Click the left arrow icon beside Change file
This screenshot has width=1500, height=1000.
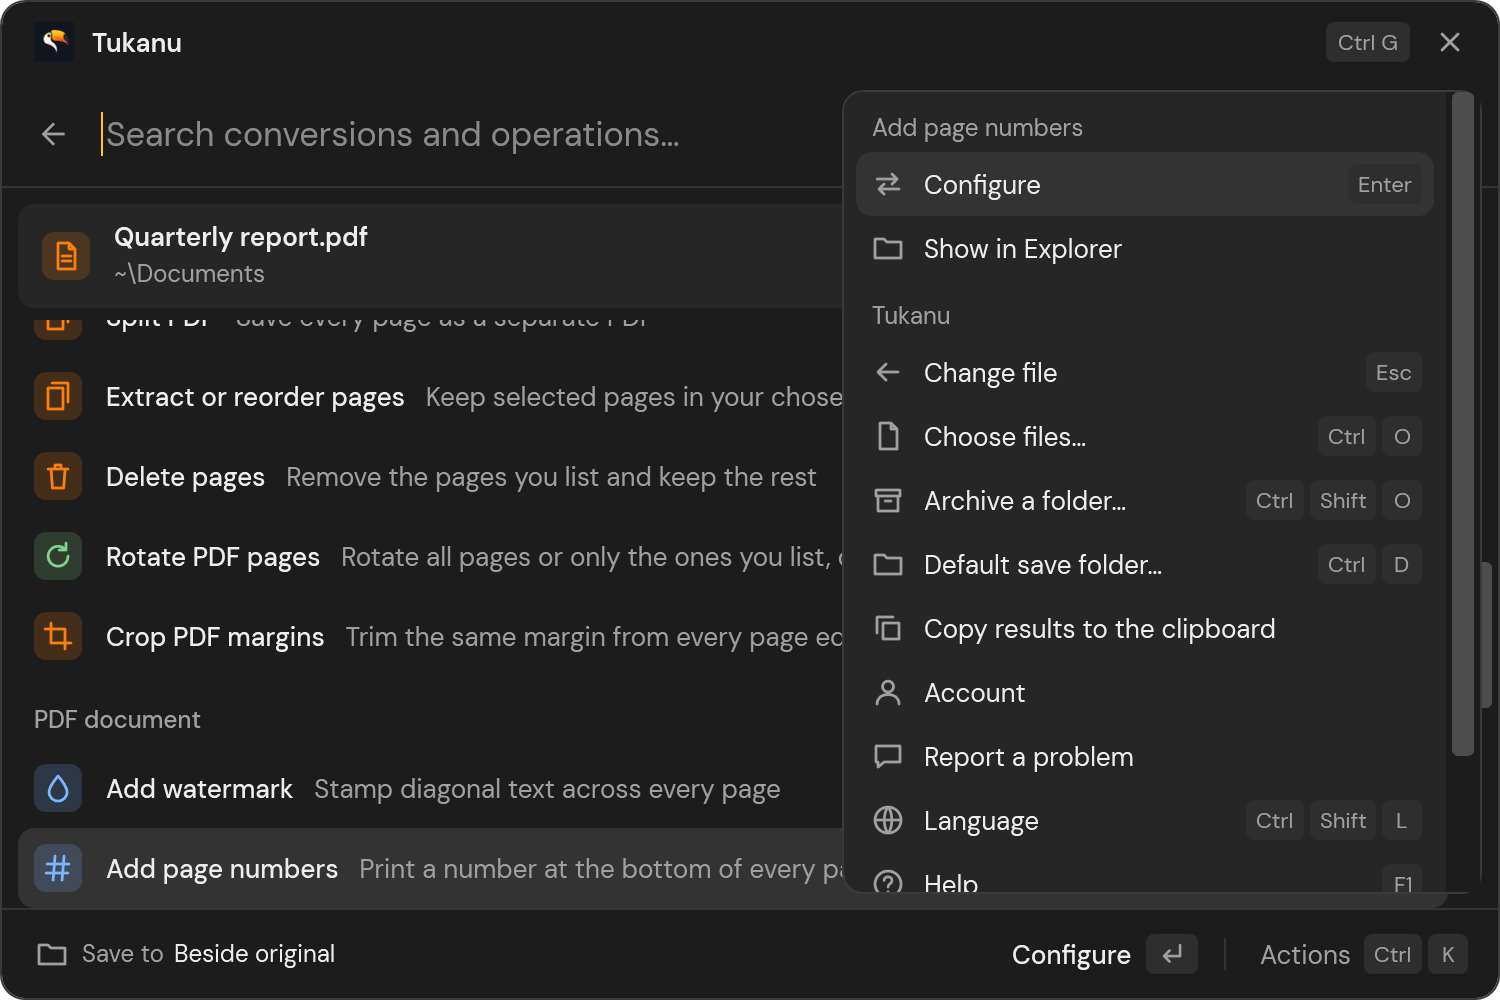coord(888,372)
